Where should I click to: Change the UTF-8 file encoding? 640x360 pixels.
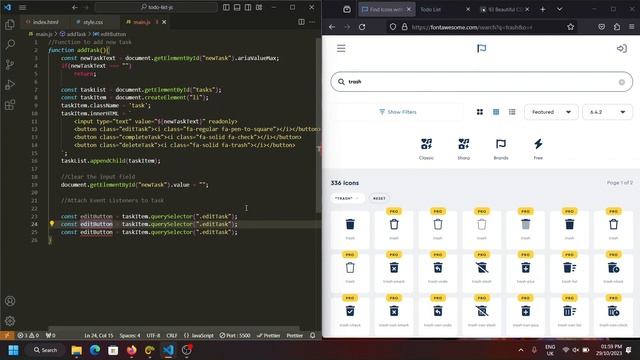click(153, 336)
